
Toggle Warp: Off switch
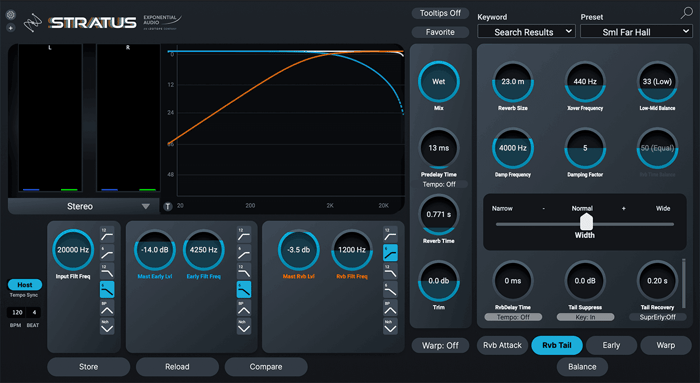[440, 345]
